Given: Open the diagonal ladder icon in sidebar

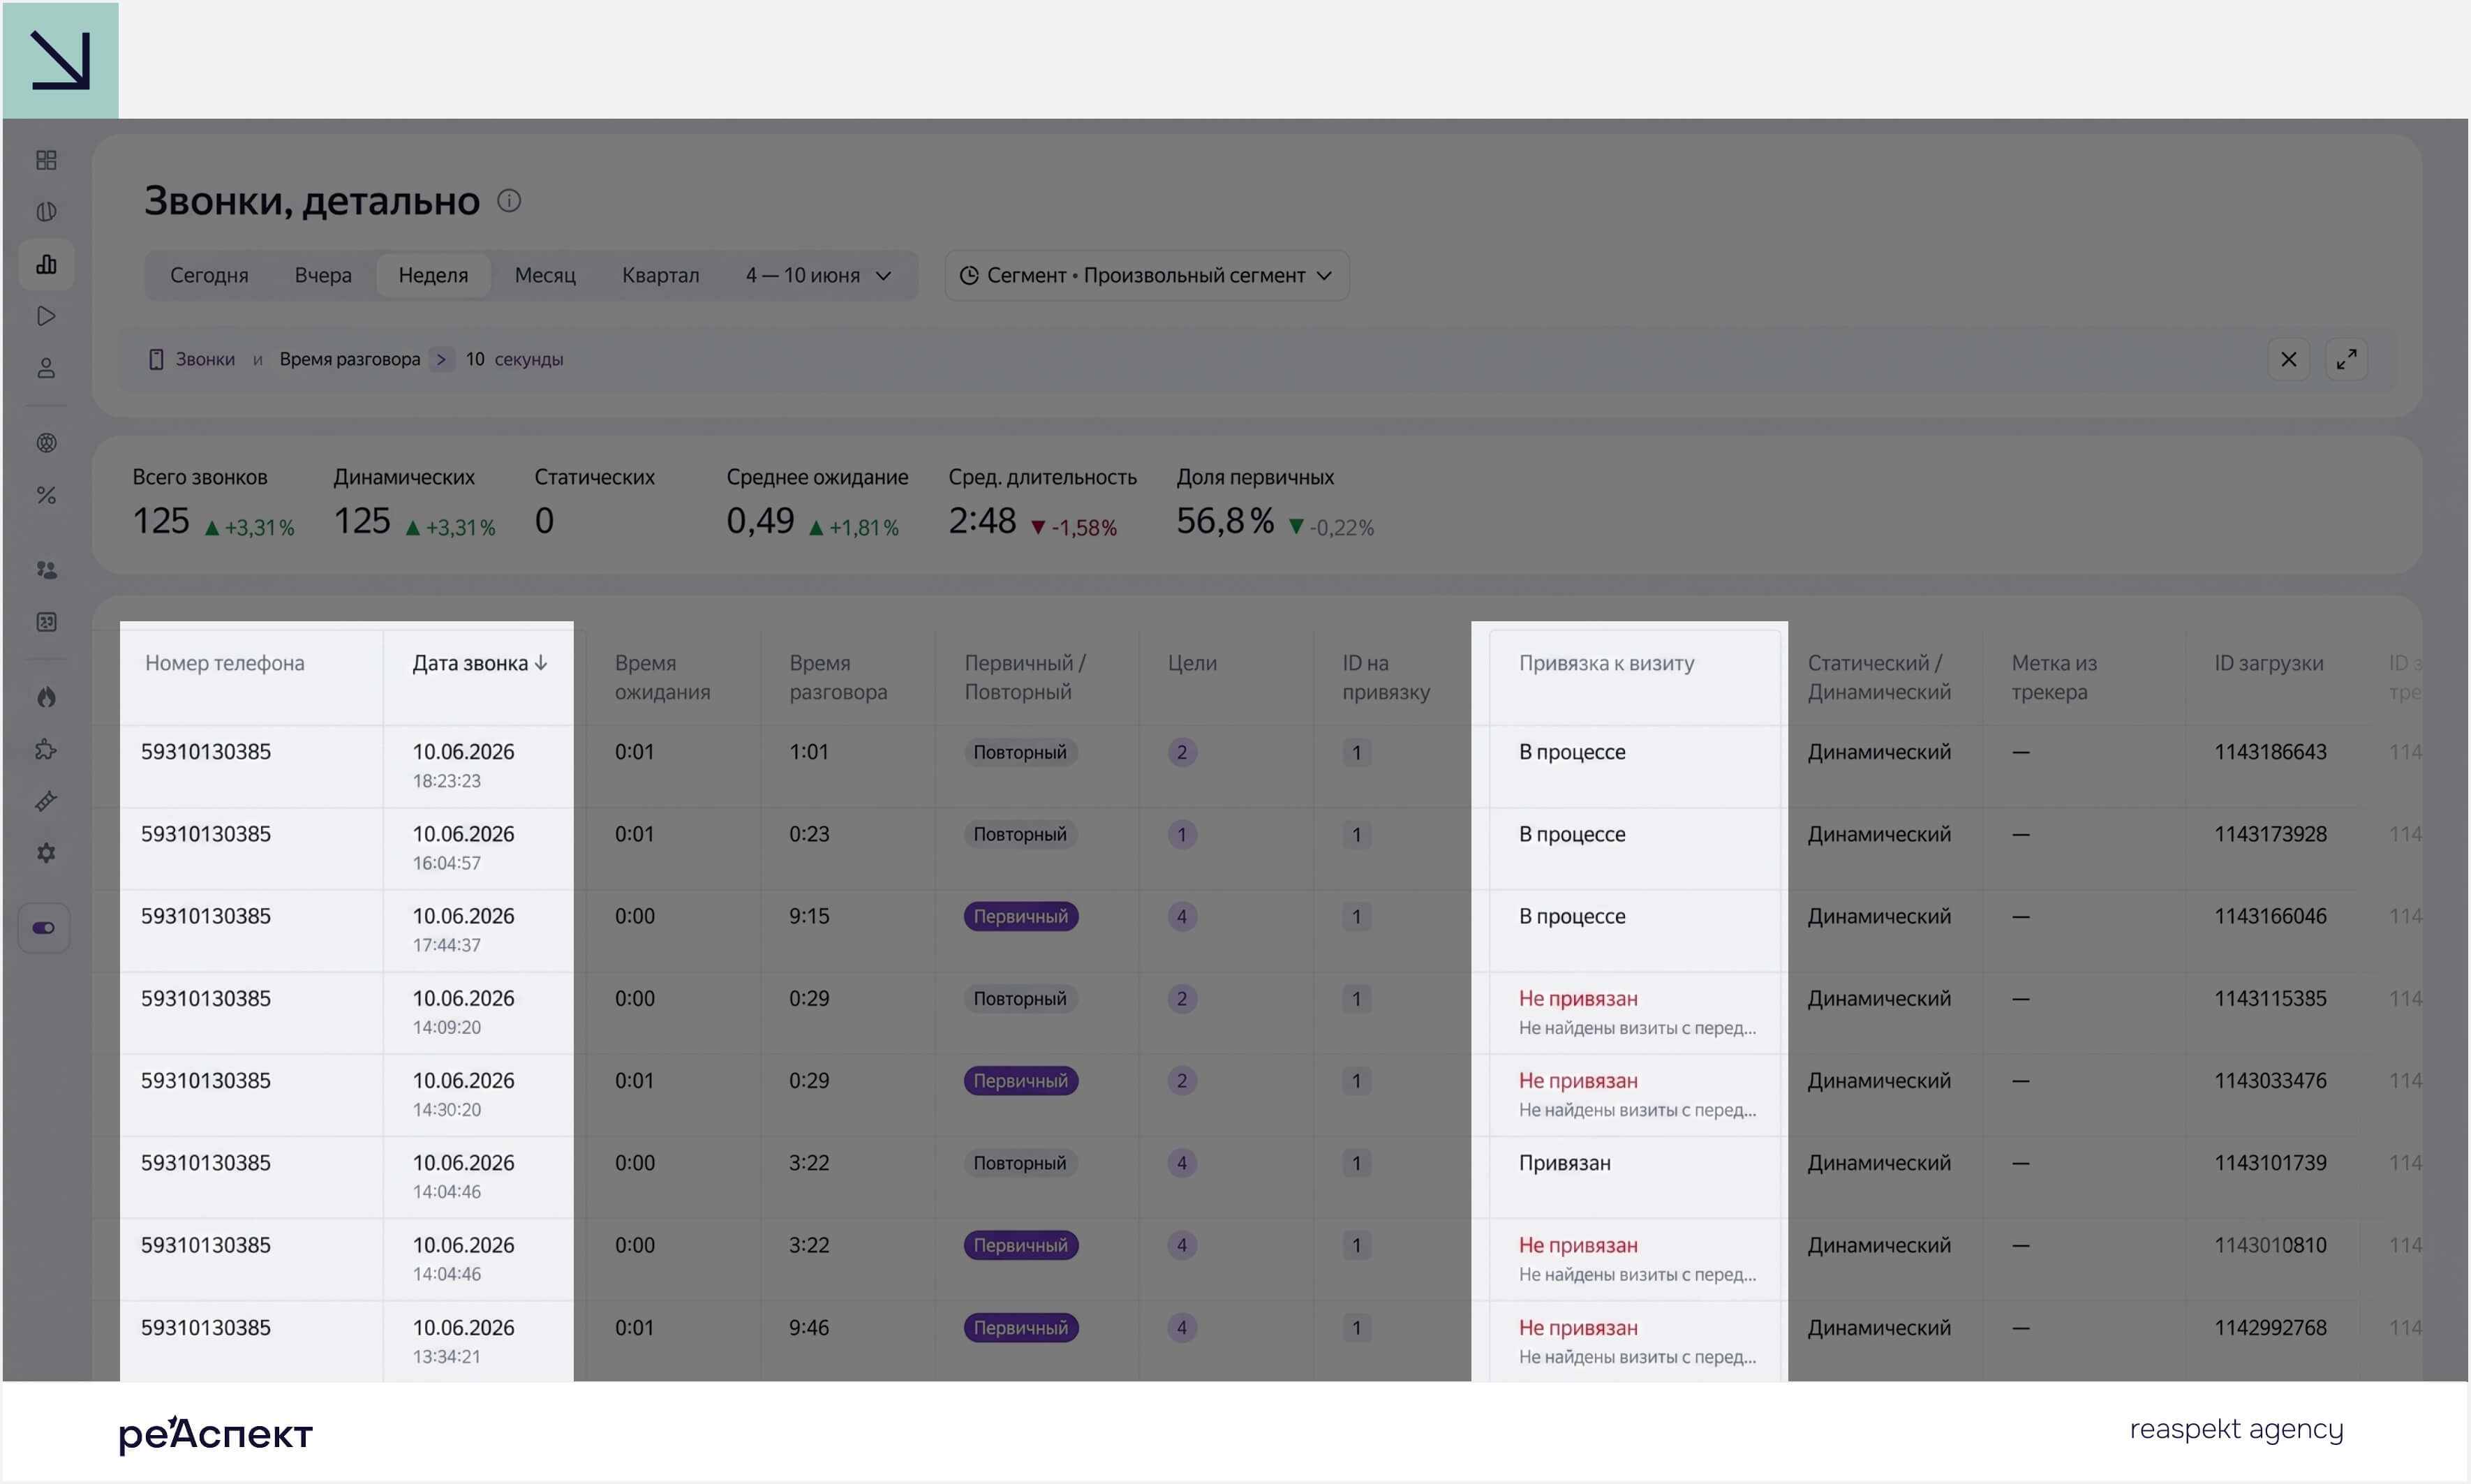Looking at the screenshot, I should 46,801.
